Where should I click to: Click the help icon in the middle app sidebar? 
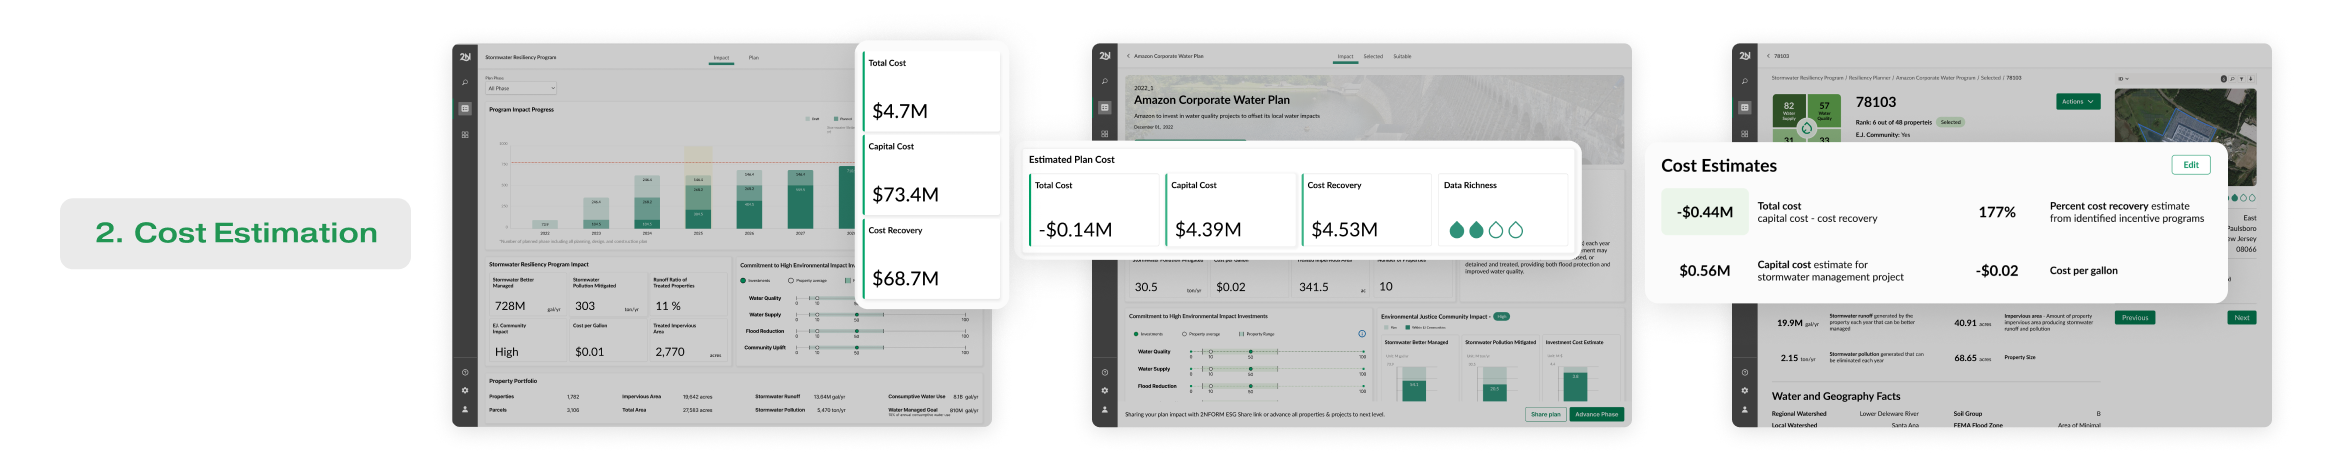click(x=1104, y=372)
